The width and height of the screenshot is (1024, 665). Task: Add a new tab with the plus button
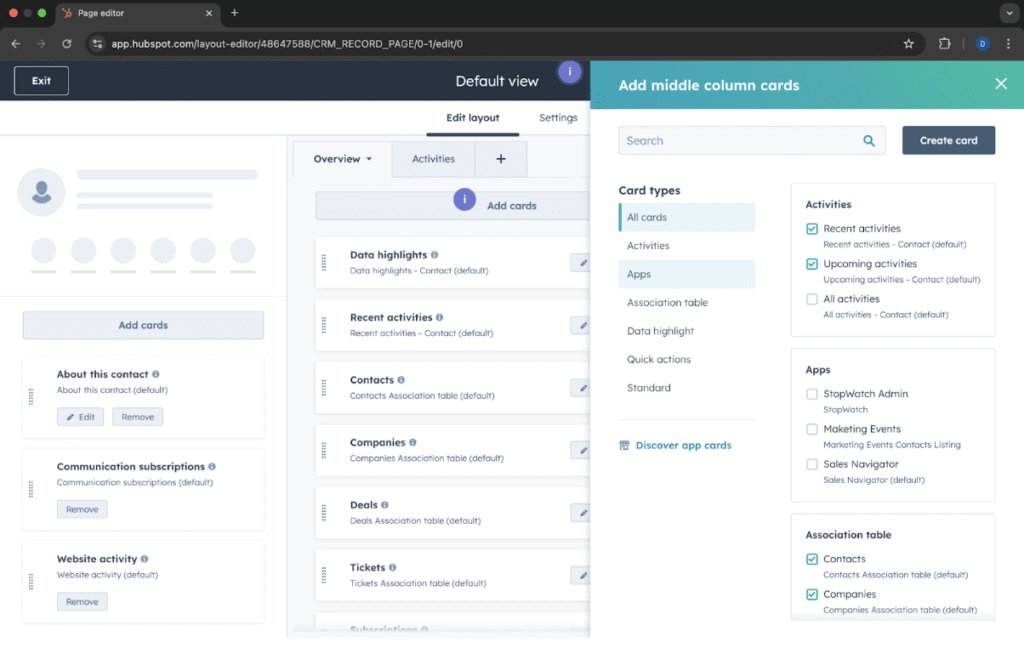pos(501,159)
